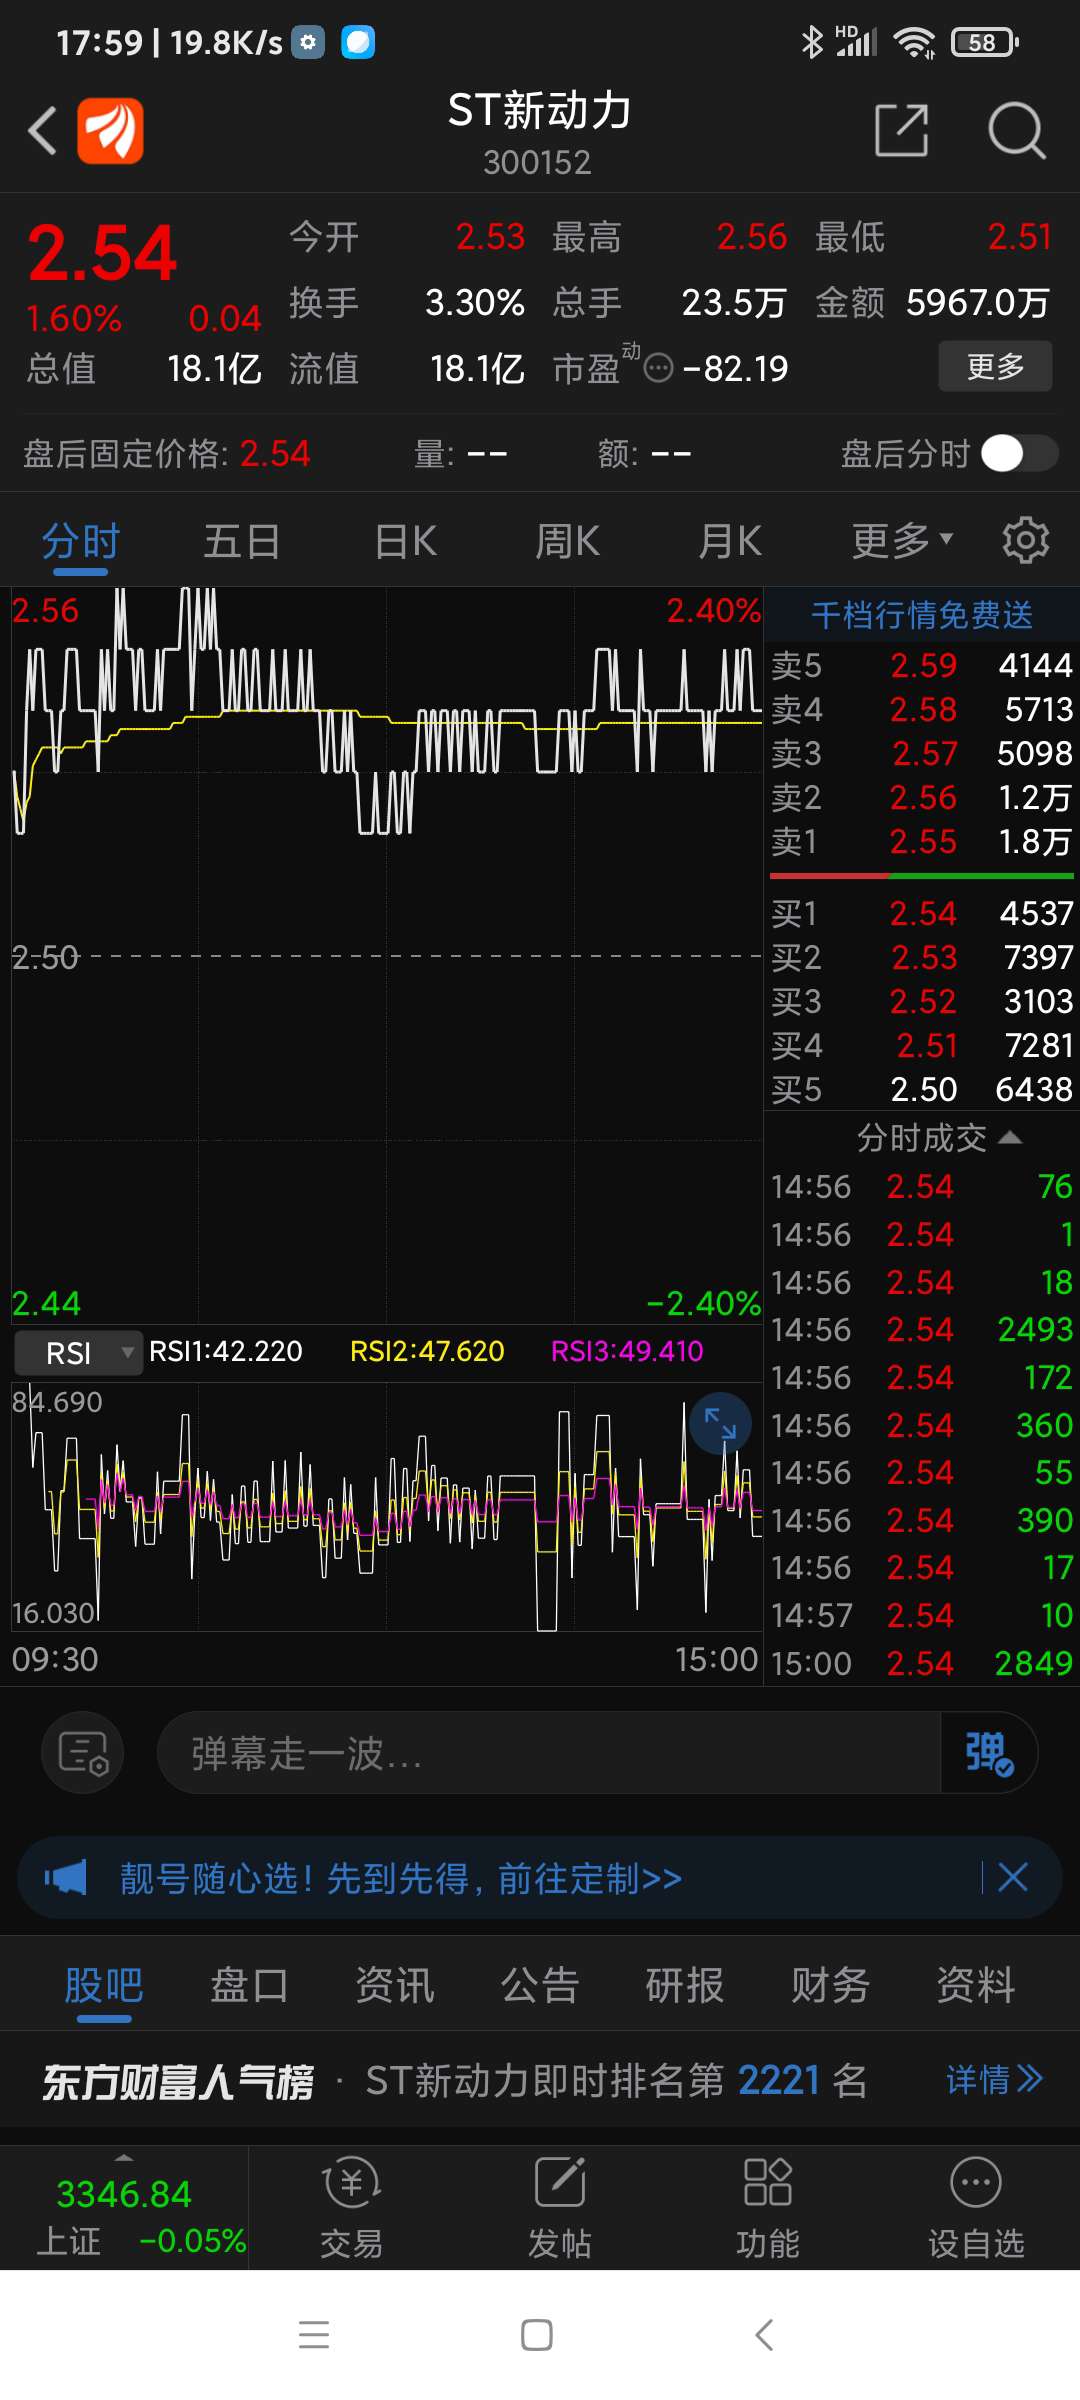Open the 资讯 tab
This screenshot has height=2400, width=1080.
395,1985
